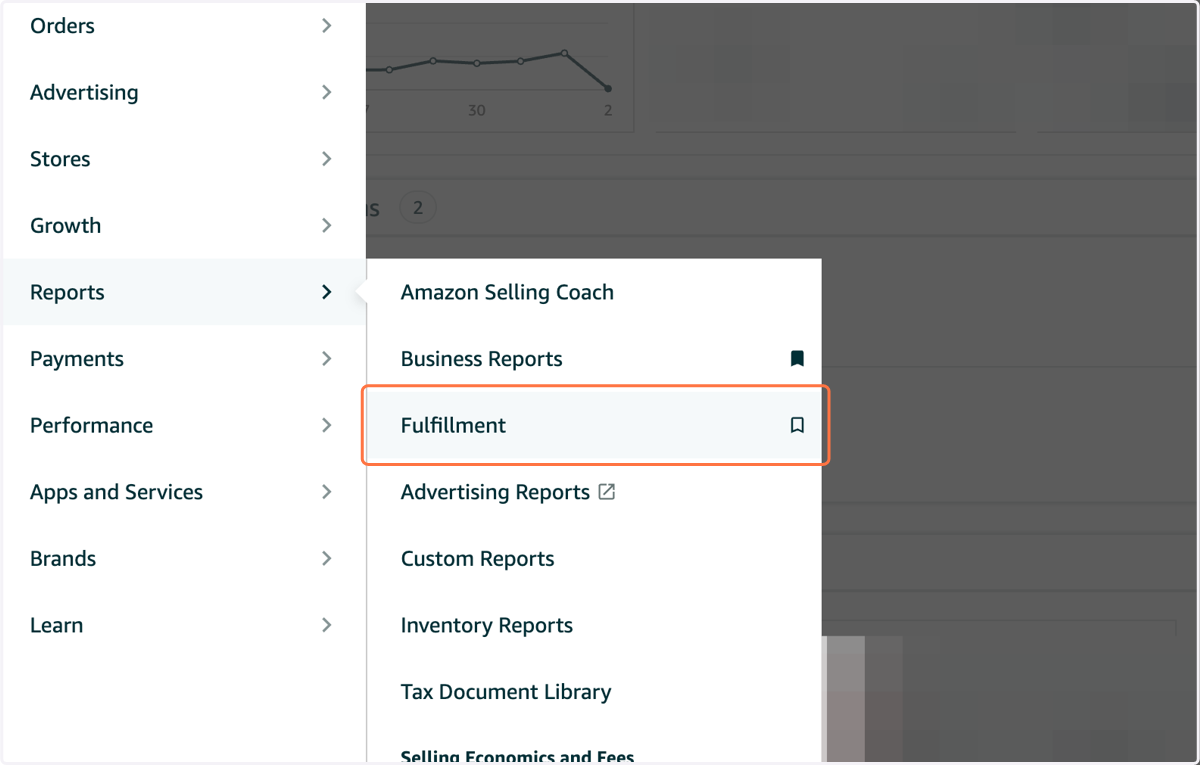
Task: Expand the Growth submenu chevron
Action: pyautogui.click(x=327, y=225)
